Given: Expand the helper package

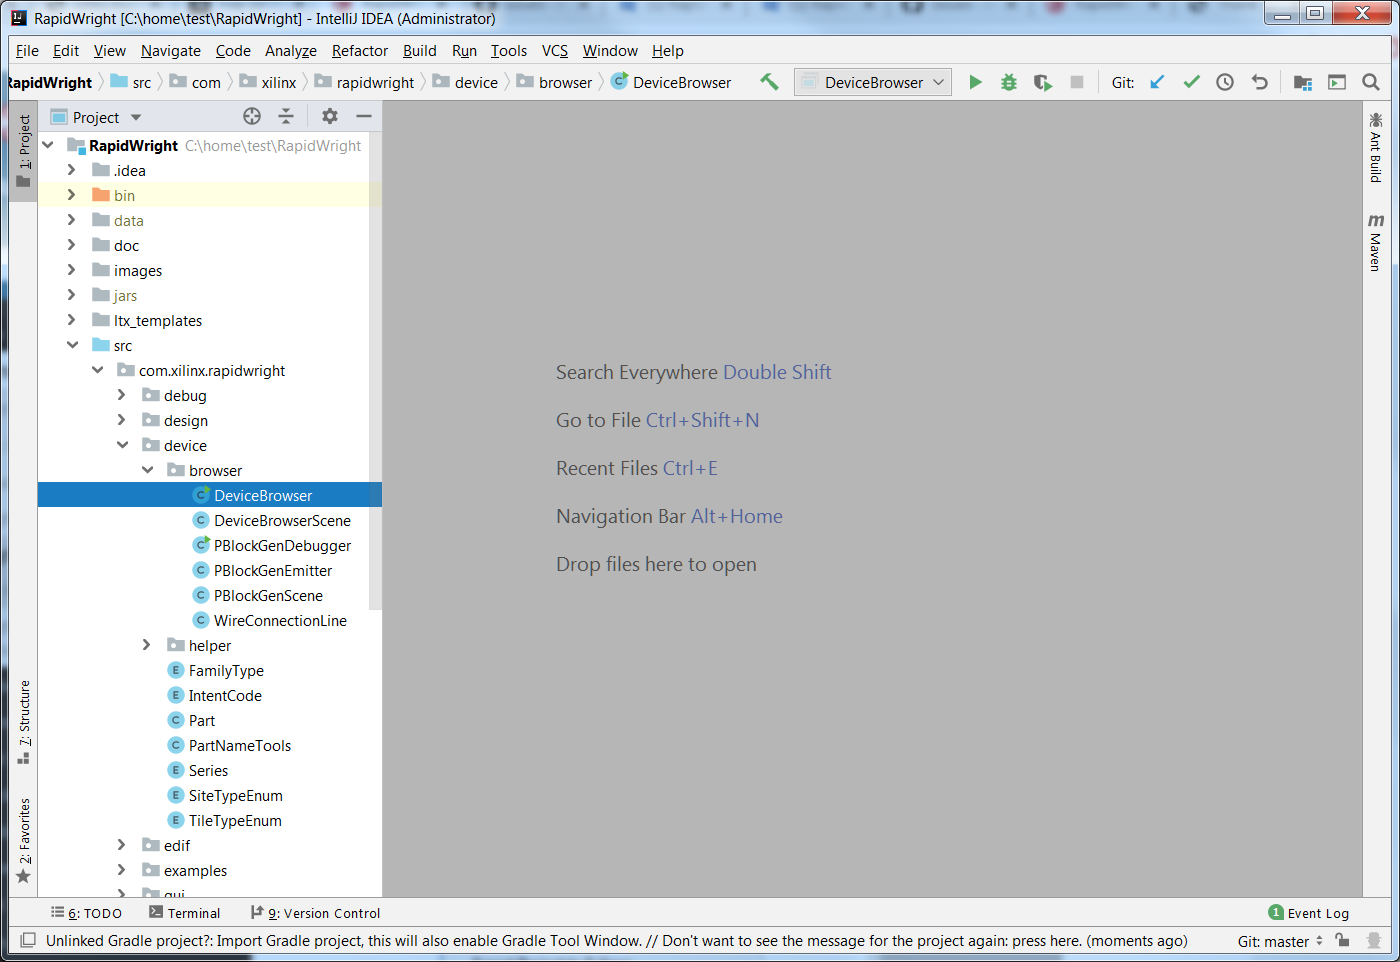Looking at the screenshot, I should point(147,645).
